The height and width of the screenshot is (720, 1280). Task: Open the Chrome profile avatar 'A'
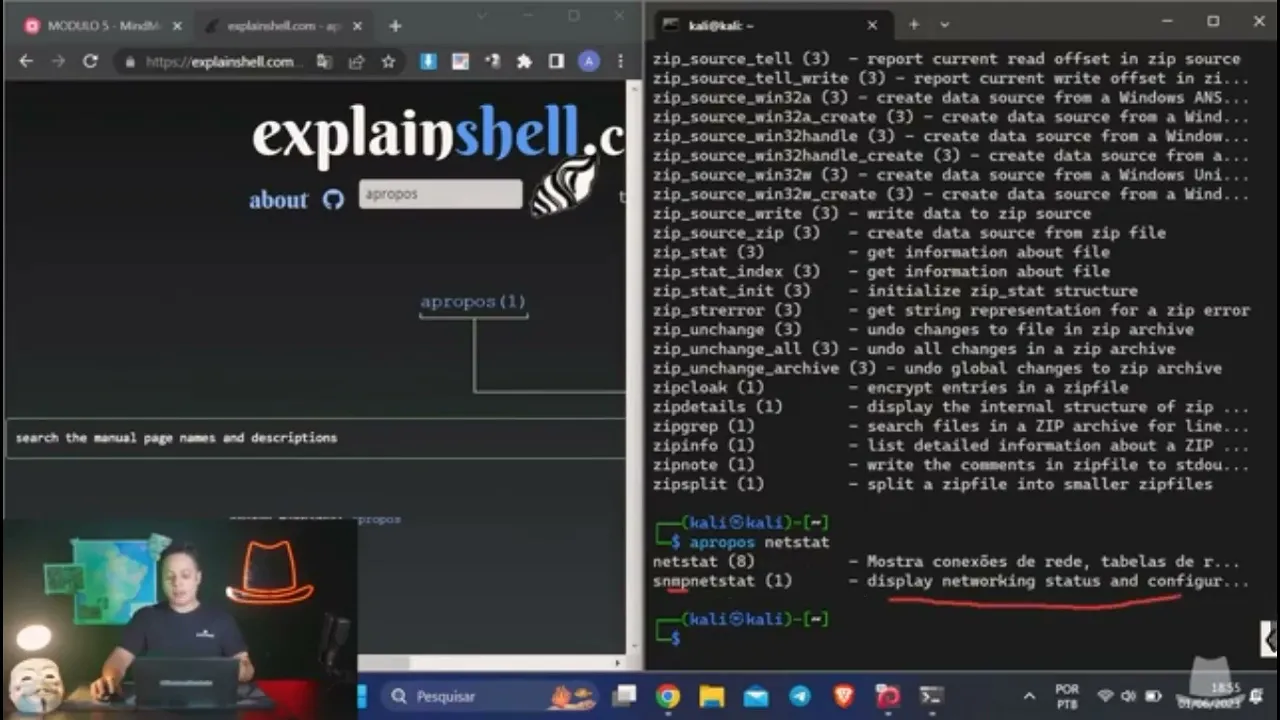(589, 62)
